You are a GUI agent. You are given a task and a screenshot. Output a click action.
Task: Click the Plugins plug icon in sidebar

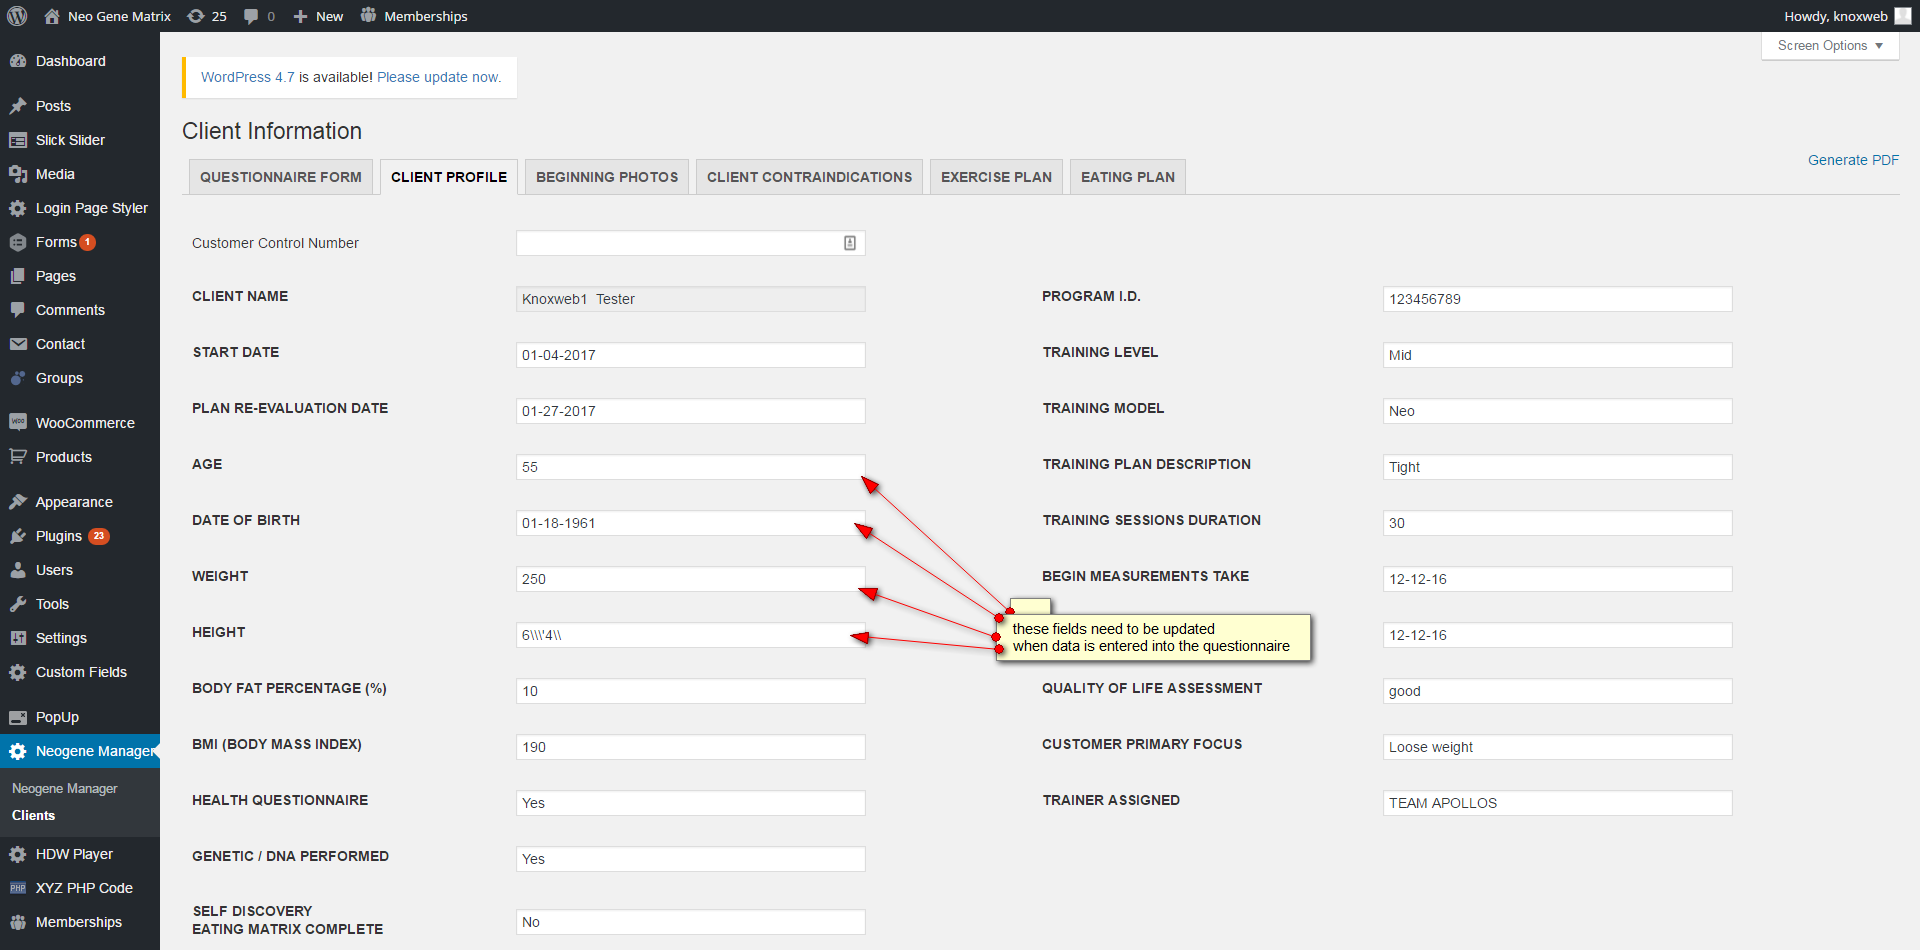(x=18, y=536)
